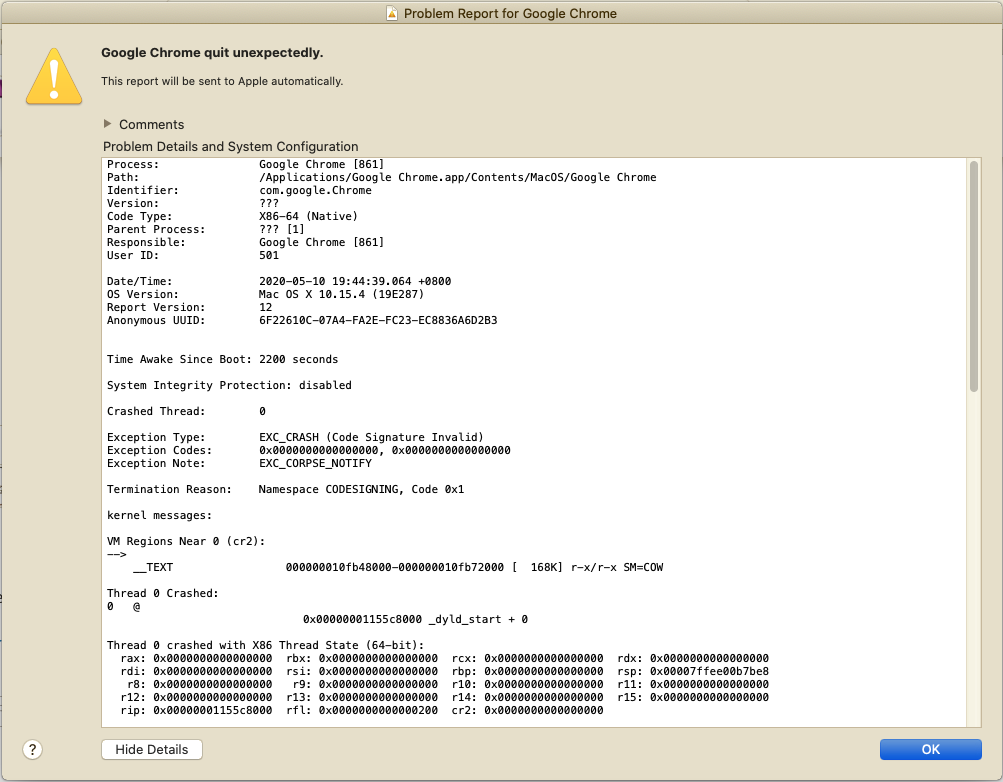
Task: Click the Path value '/Applications/Google Chrome.app/...'
Action: click(457, 177)
